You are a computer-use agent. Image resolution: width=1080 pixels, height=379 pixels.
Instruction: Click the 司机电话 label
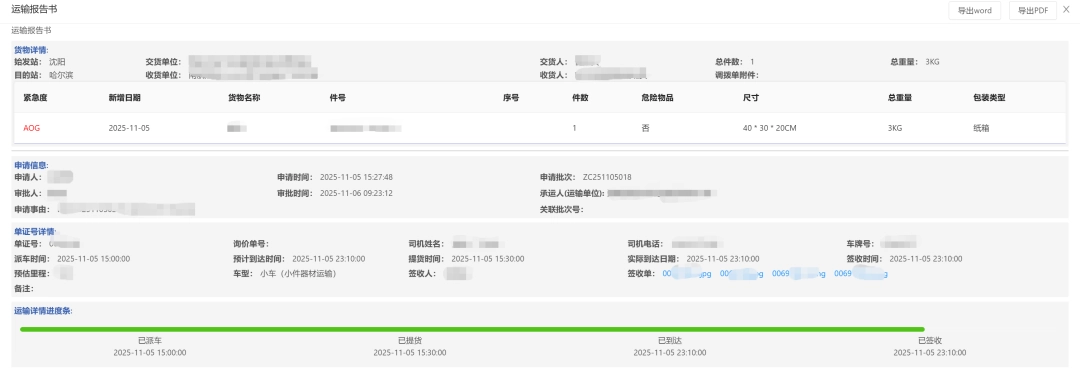coord(645,244)
